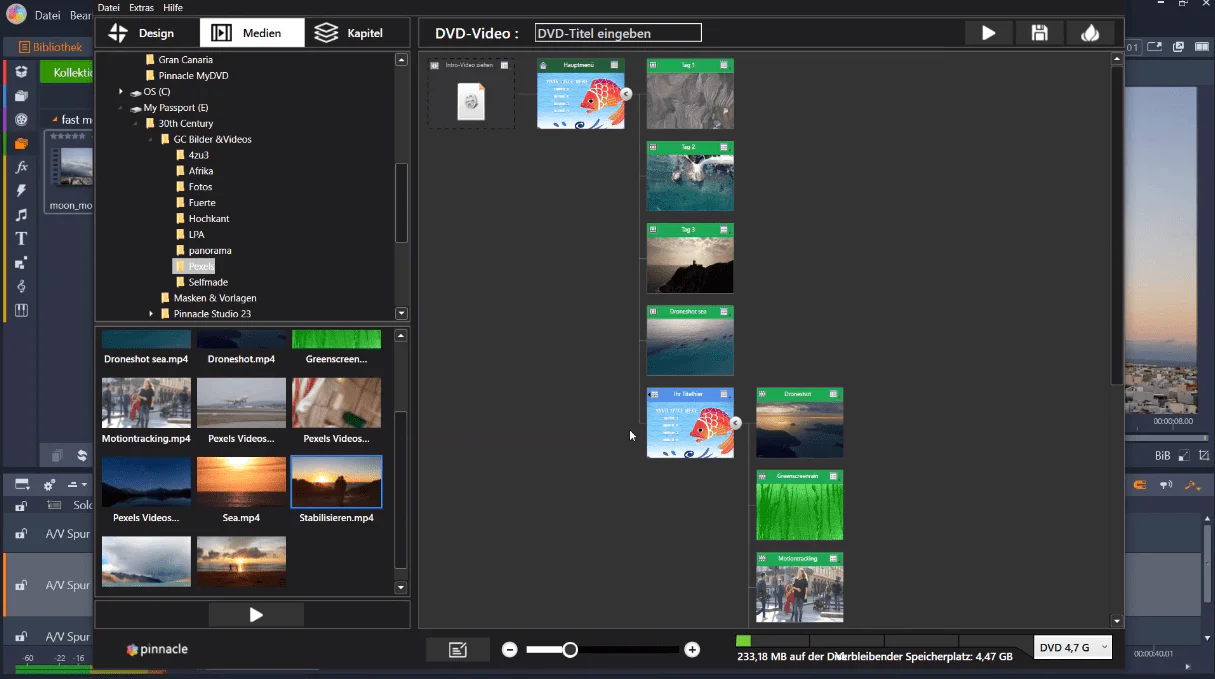Open project bins icon in library sidebar

click(21, 96)
